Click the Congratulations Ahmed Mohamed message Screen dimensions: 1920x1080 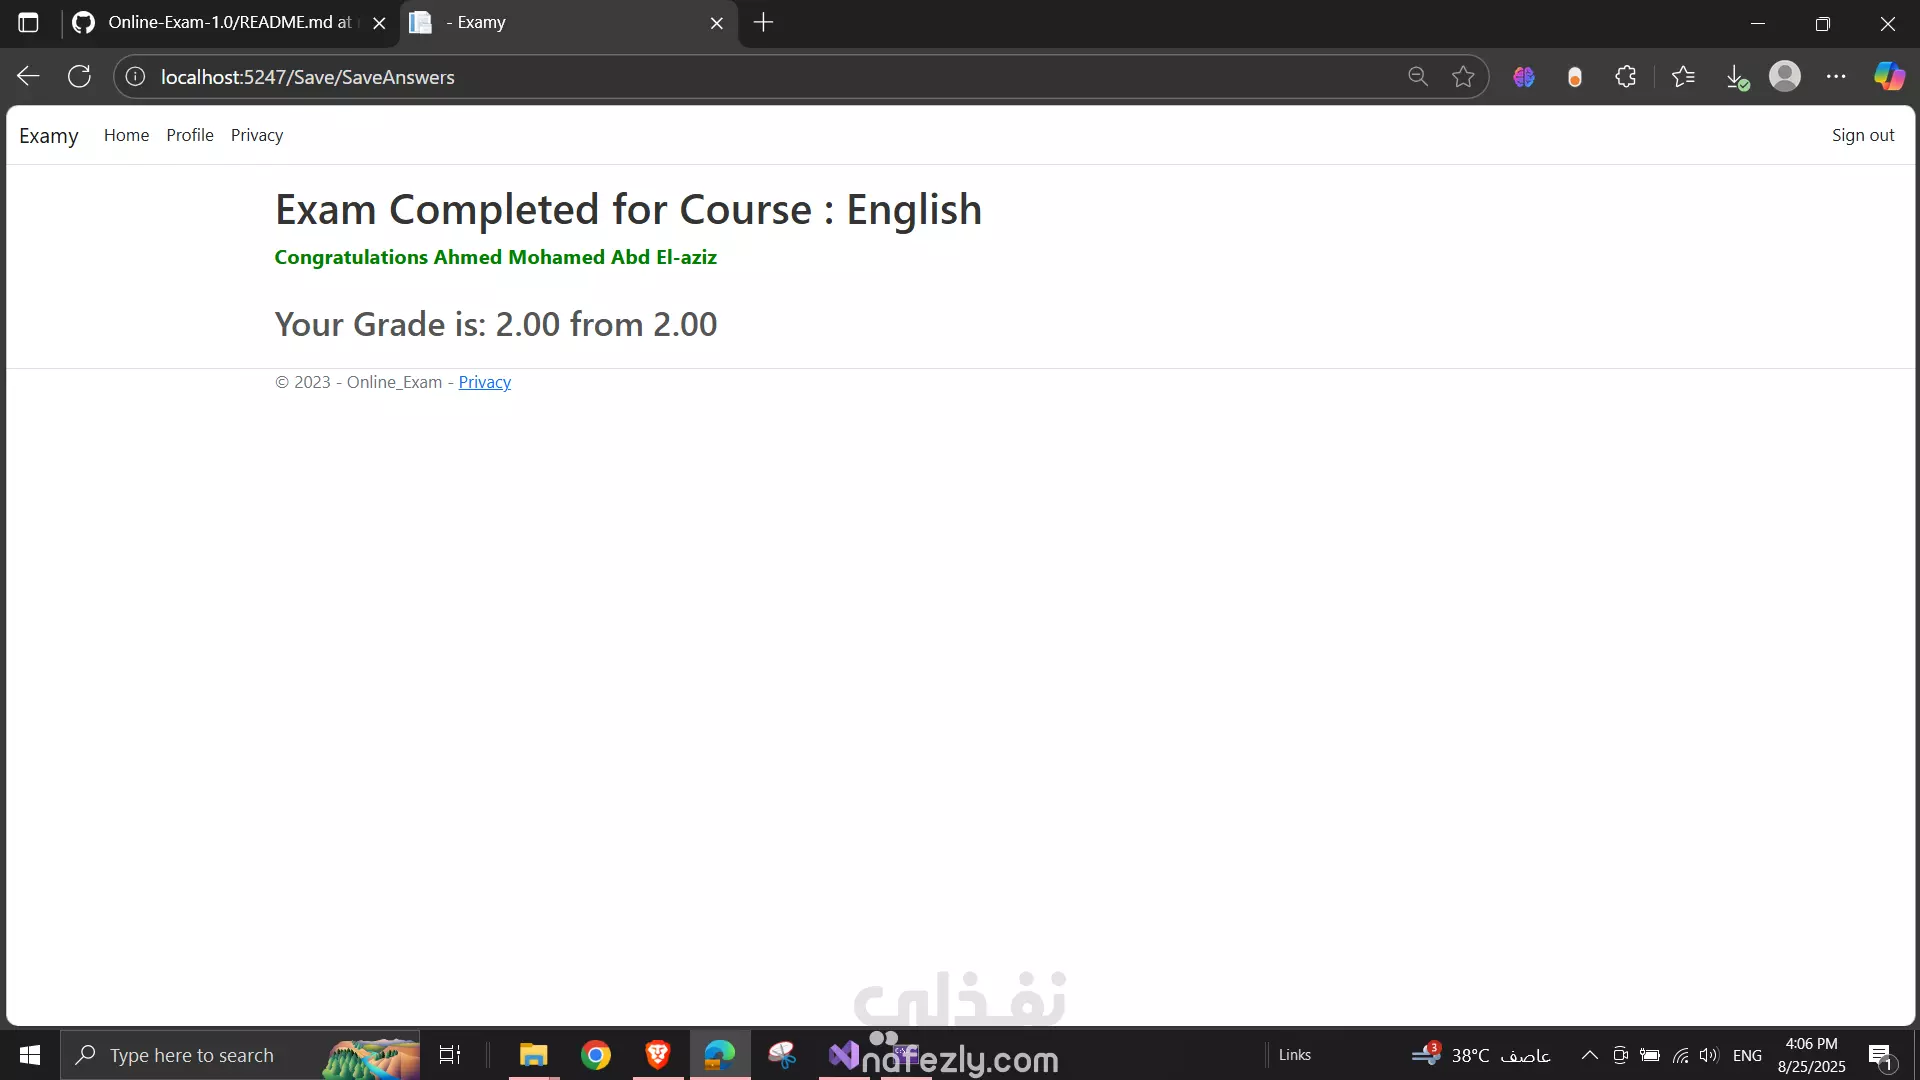click(496, 257)
